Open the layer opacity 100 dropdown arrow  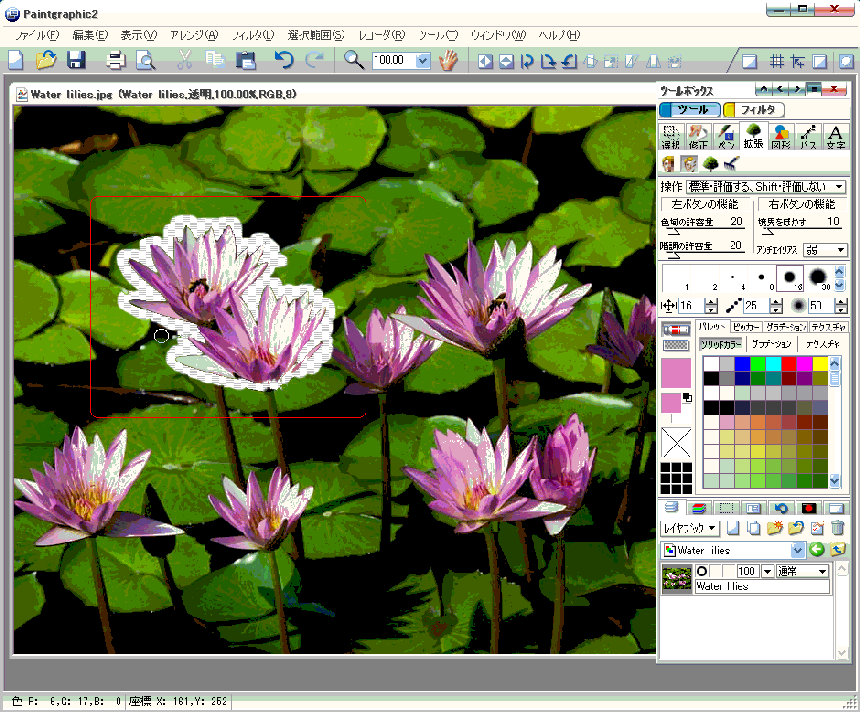click(x=767, y=571)
